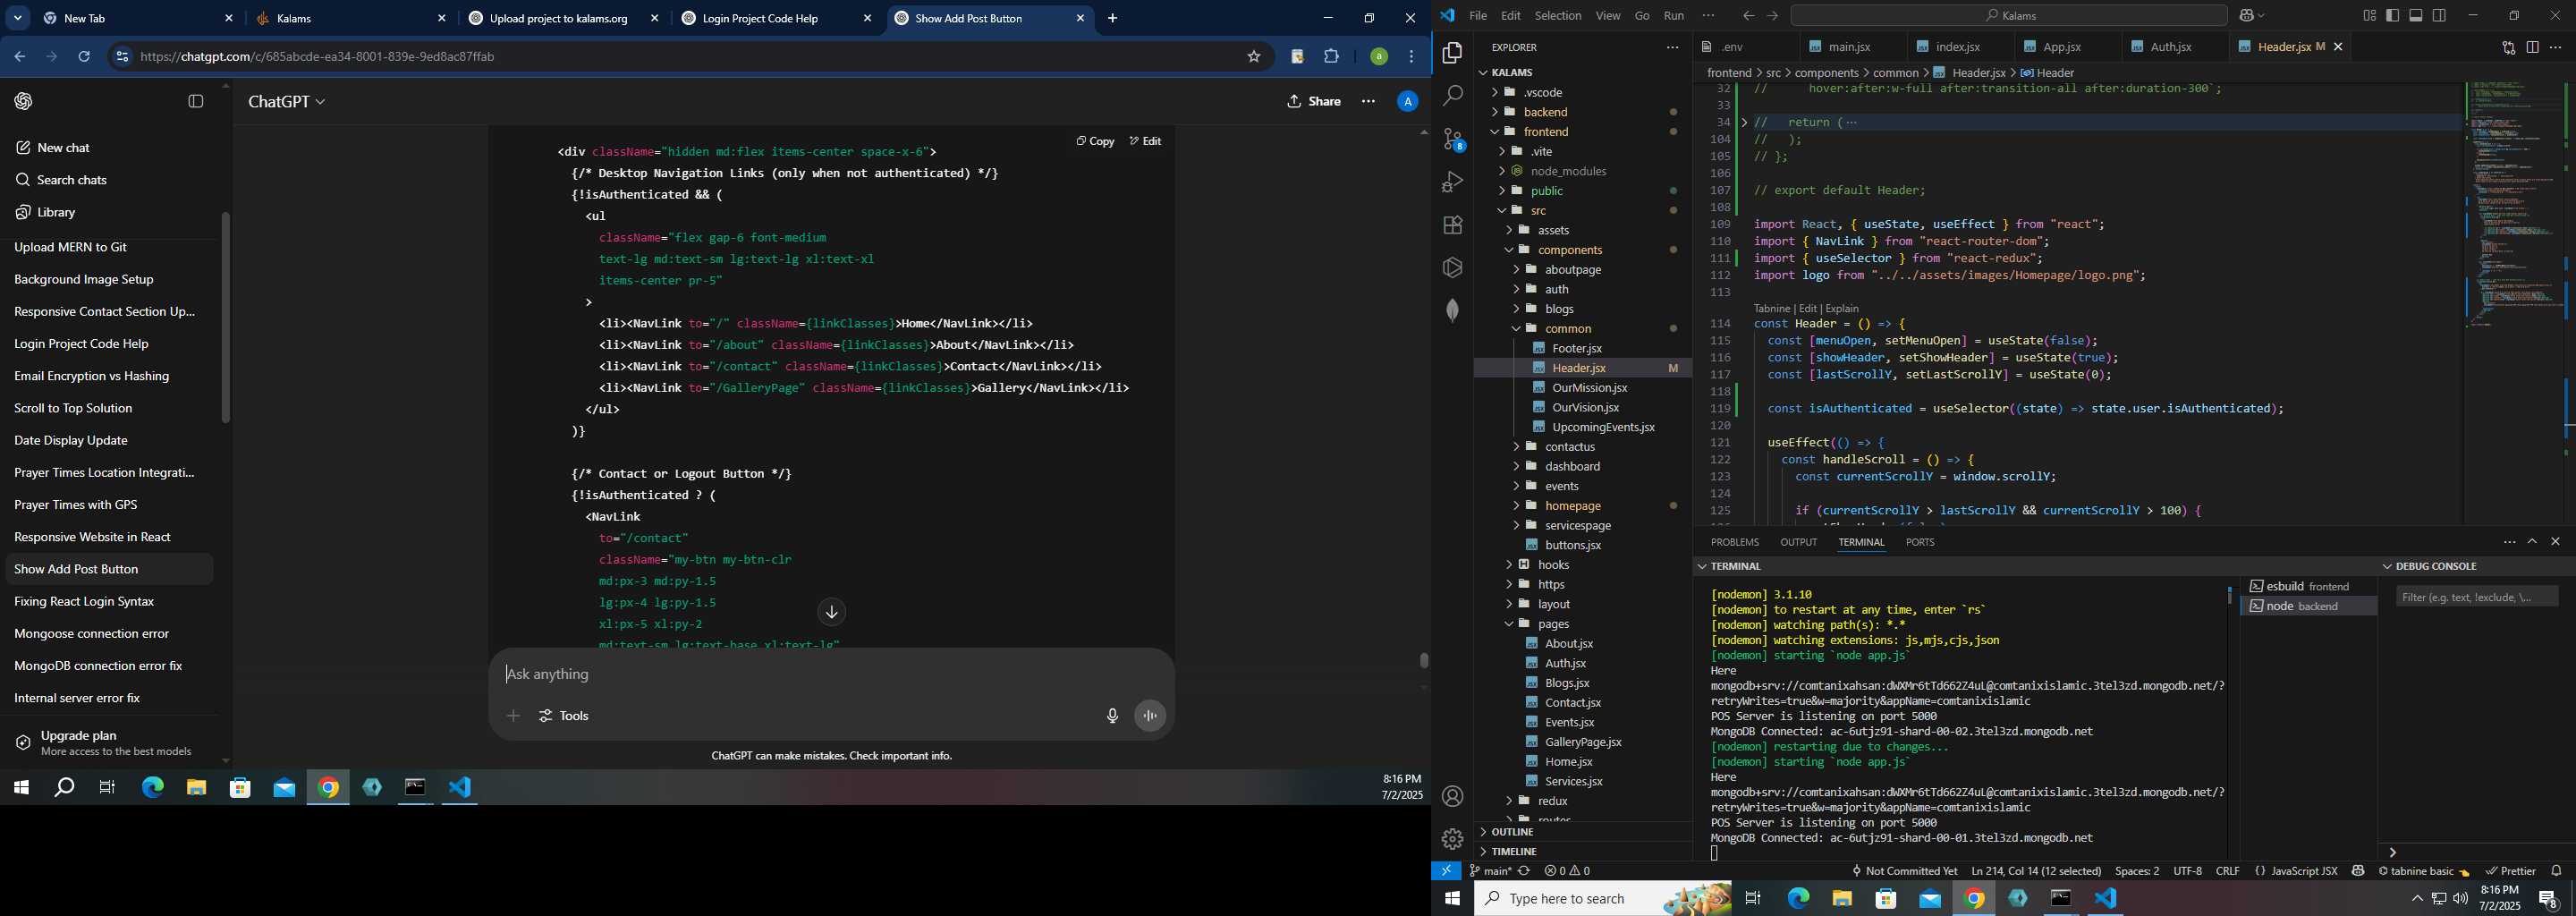Toggle Secondary Side Bar in VS Code

click(x=2440, y=16)
